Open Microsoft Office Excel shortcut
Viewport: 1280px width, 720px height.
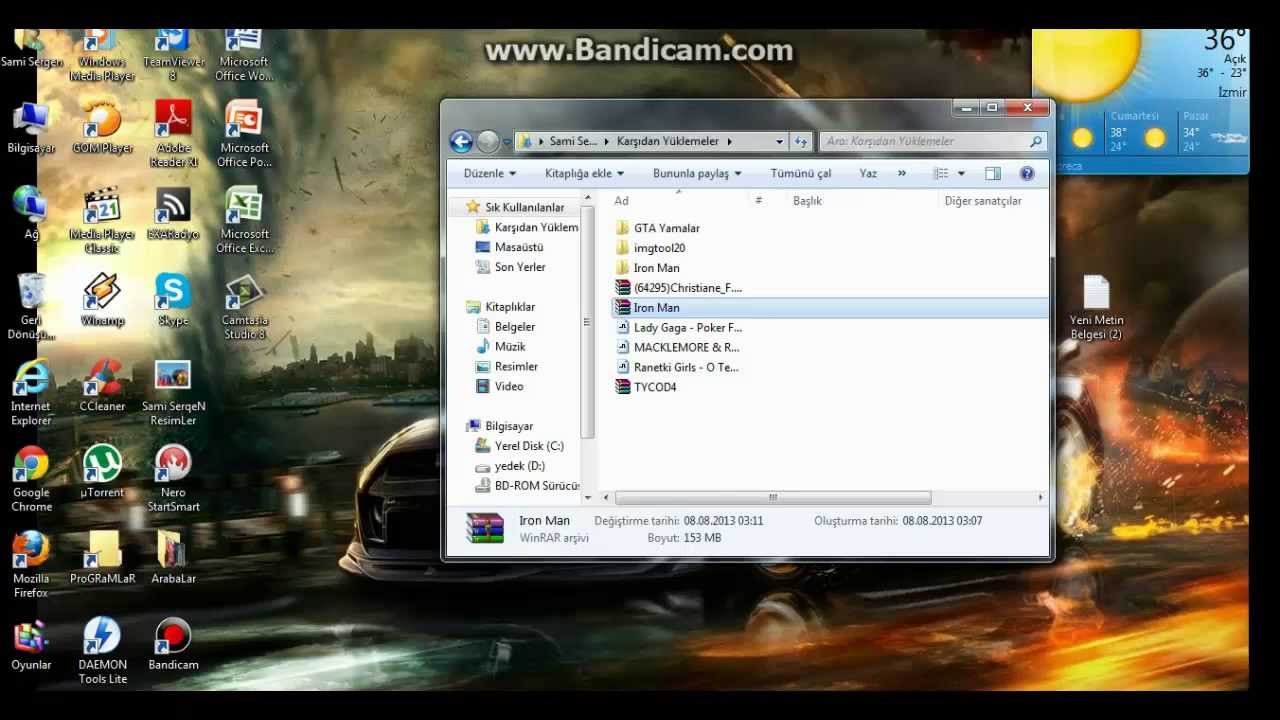pyautogui.click(x=244, y=219)
